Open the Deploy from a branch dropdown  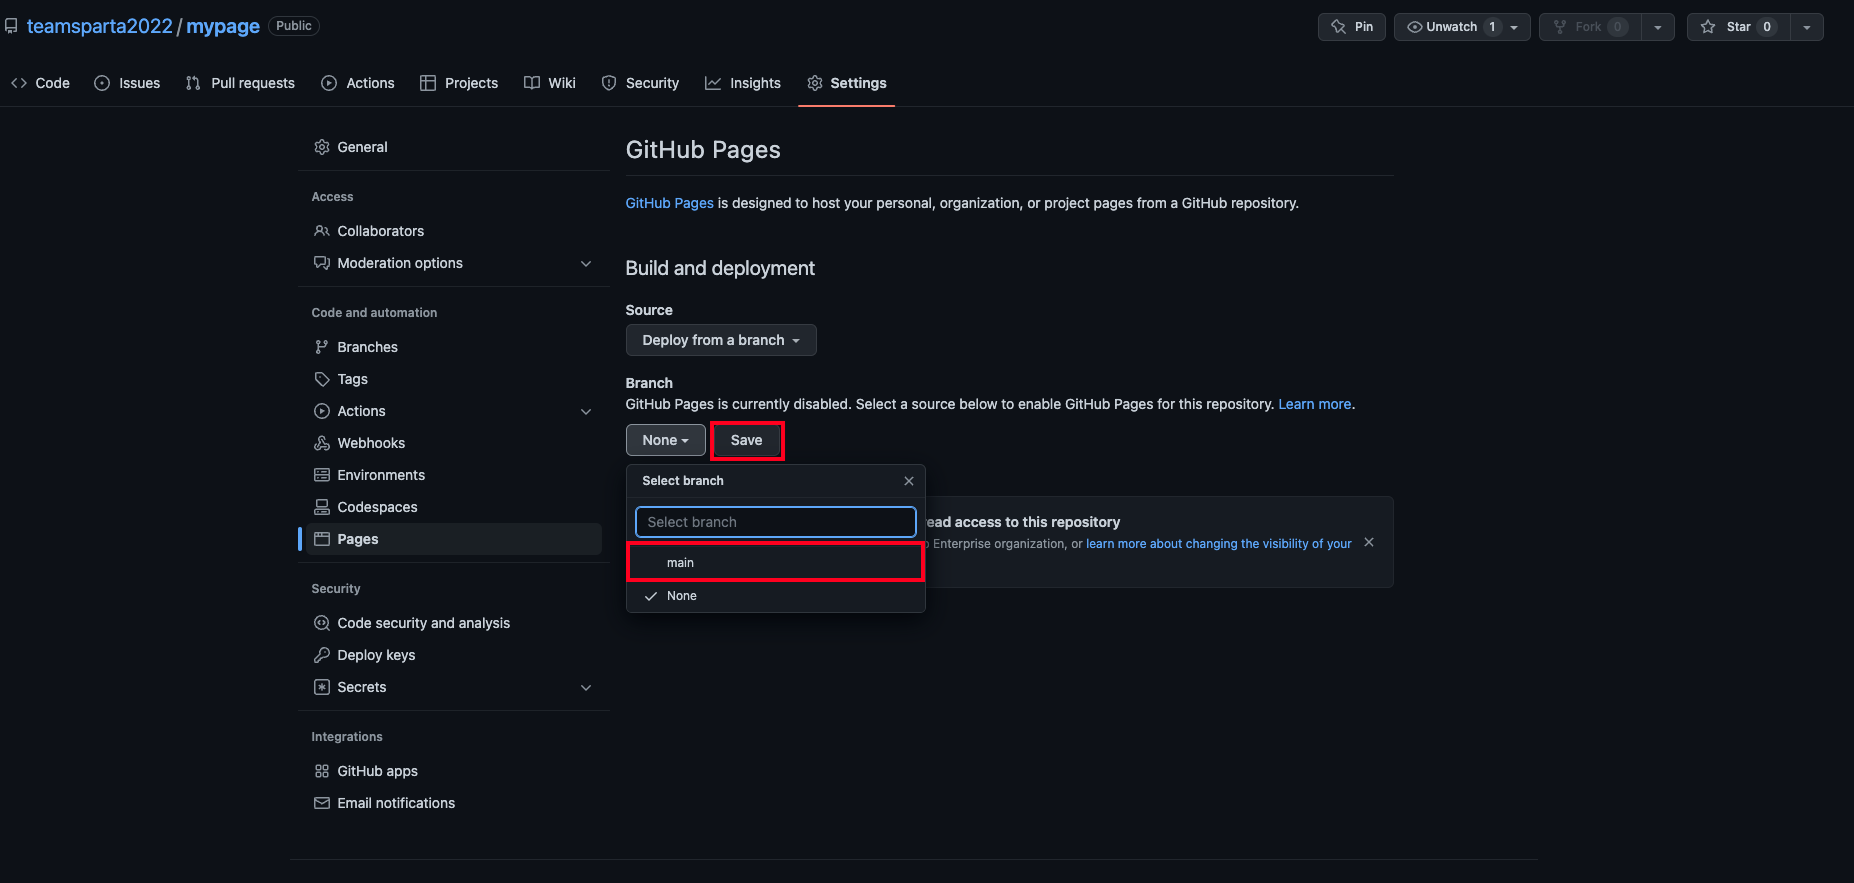(x=721, y=340)
